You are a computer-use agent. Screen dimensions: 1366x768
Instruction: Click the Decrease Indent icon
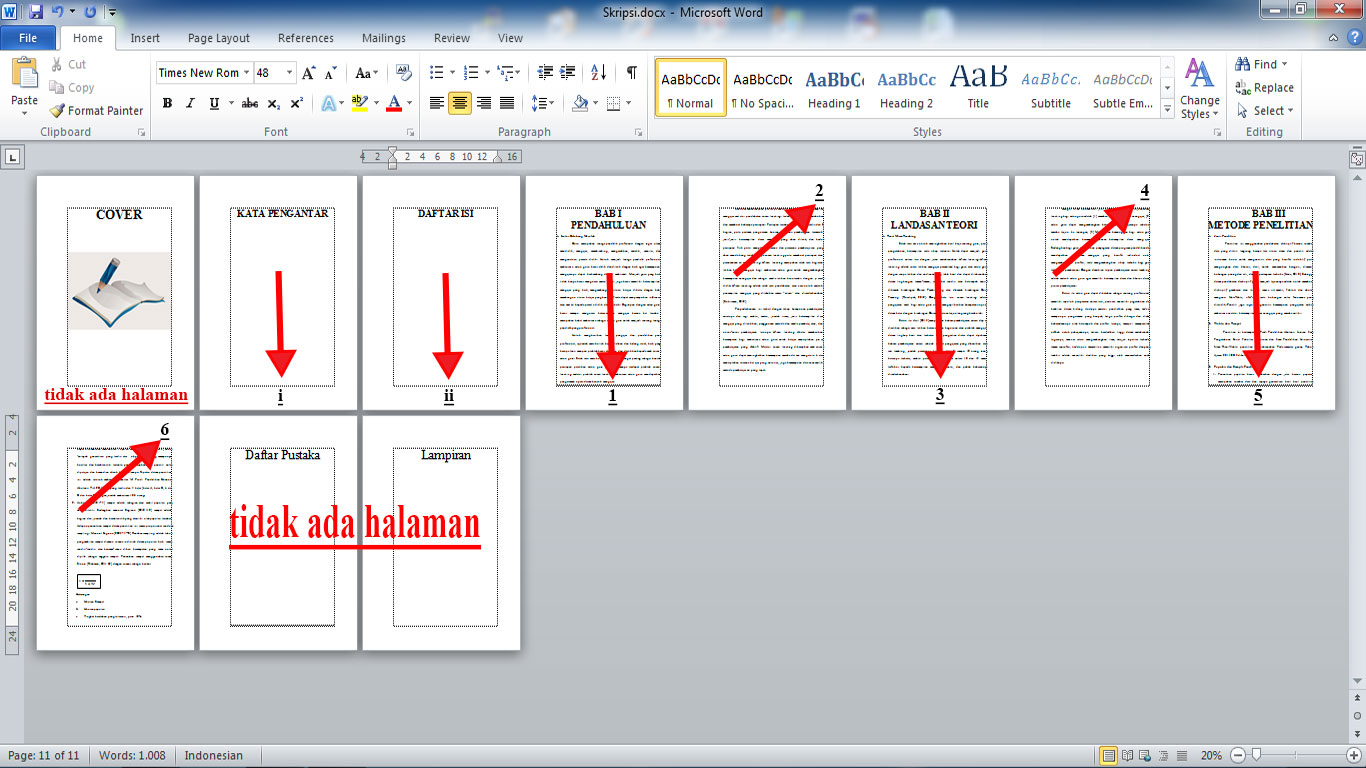pyautogui.click(x=545, y=73)
